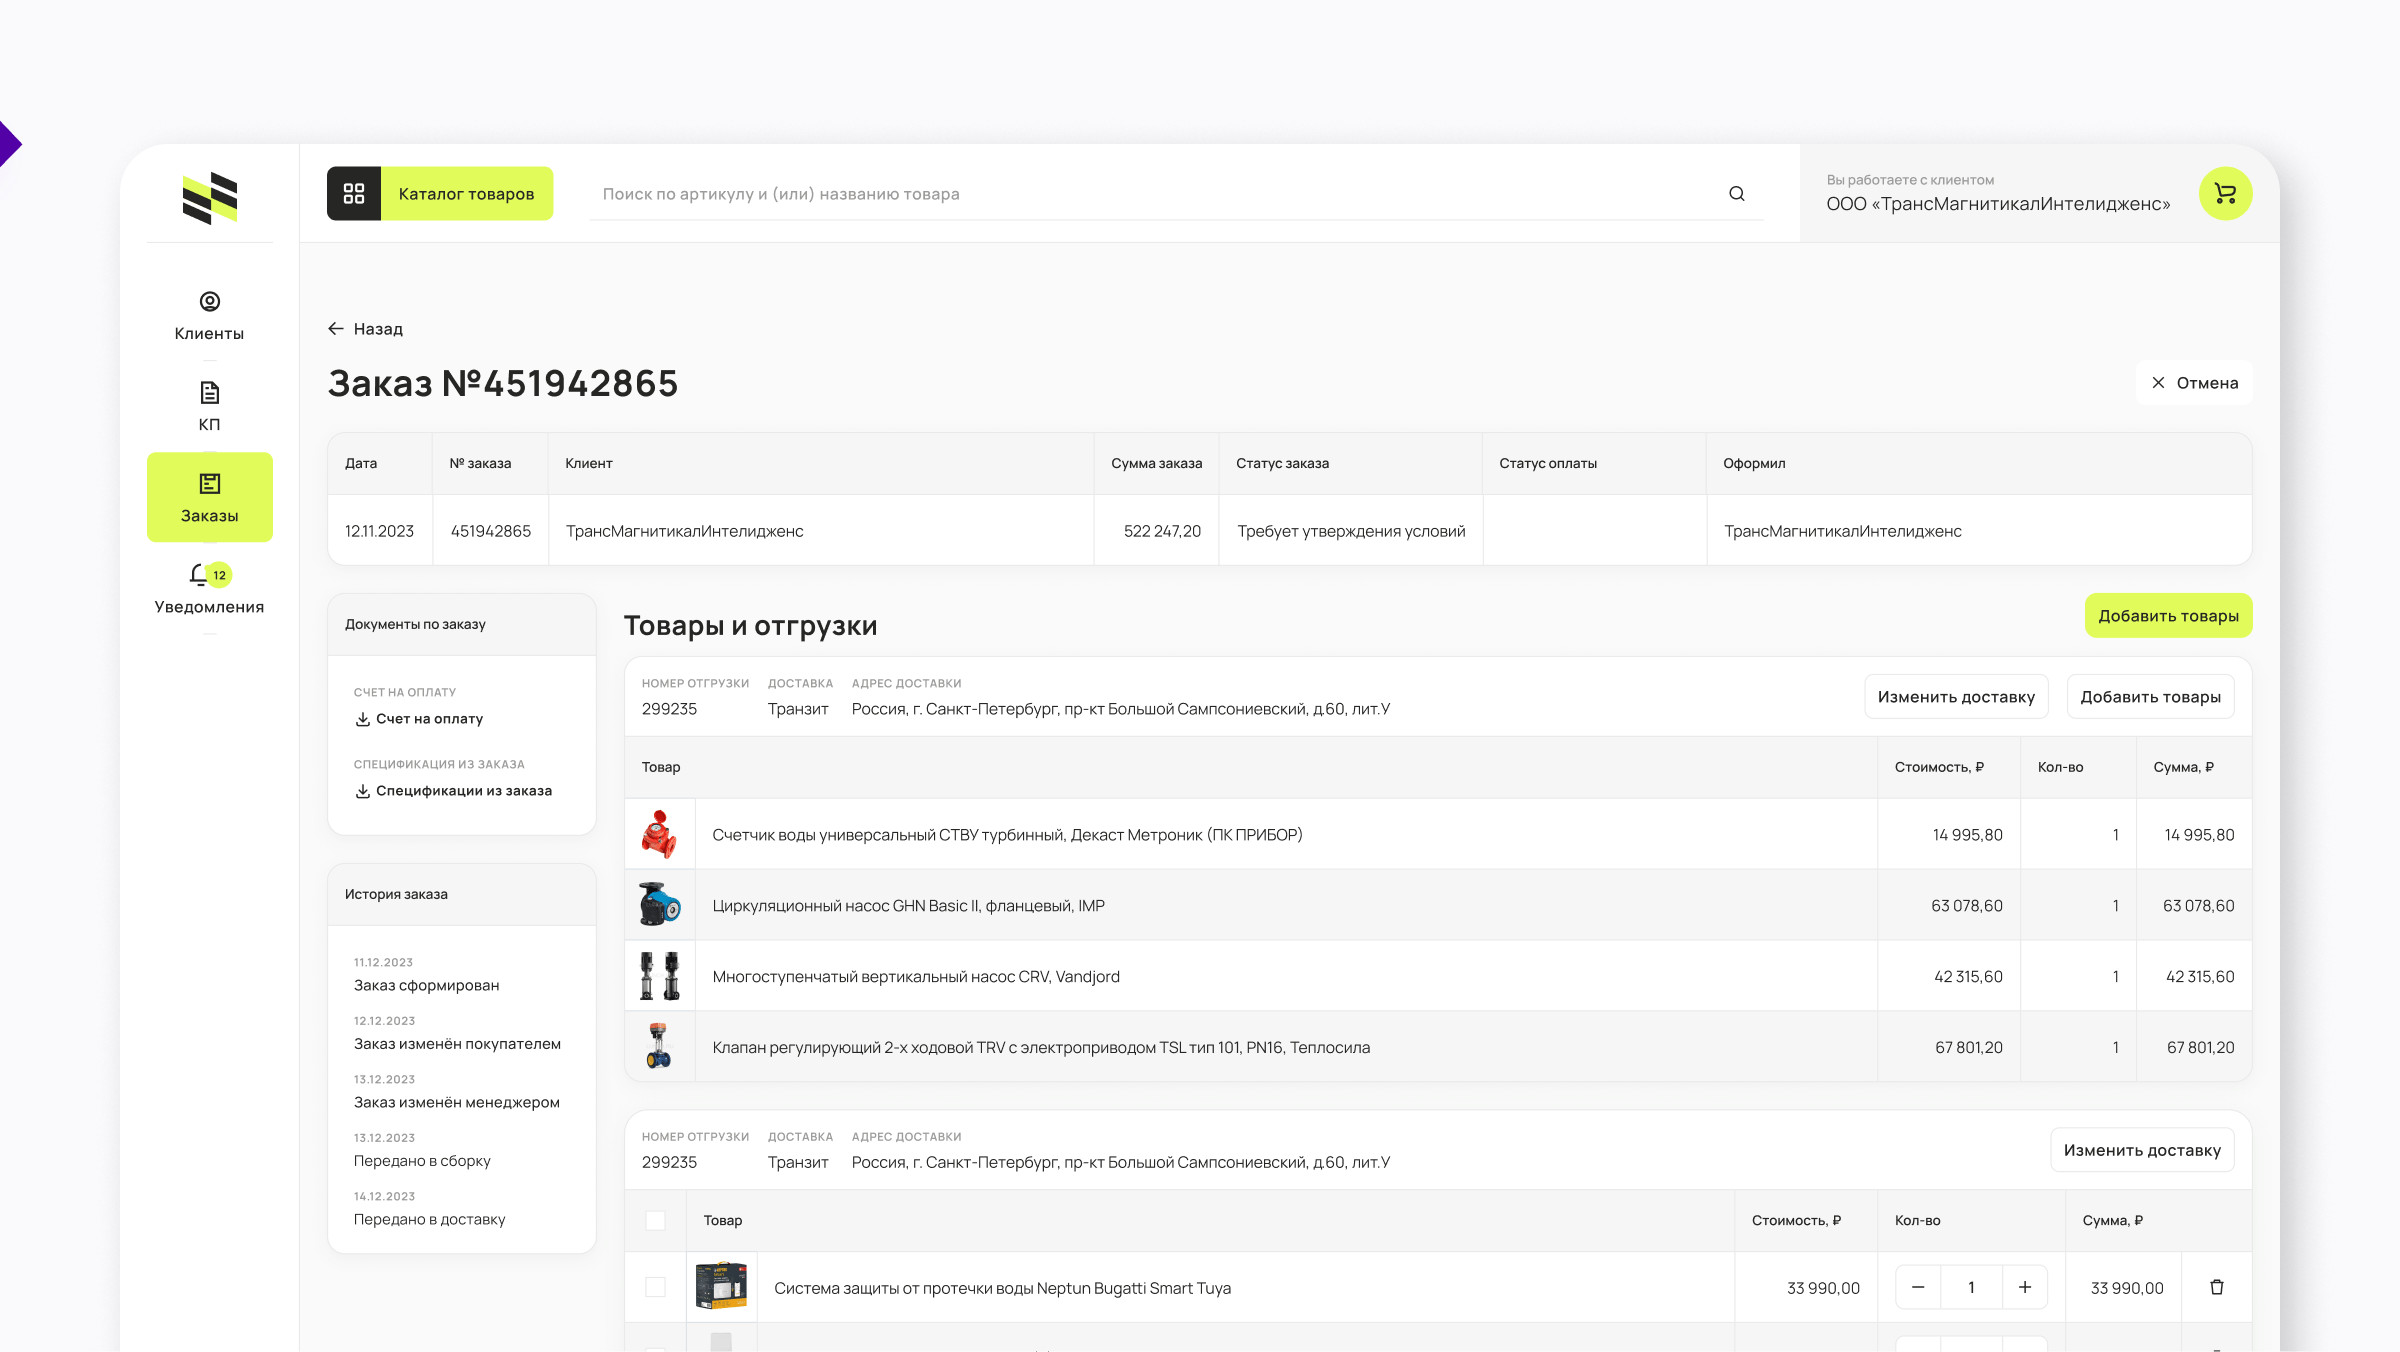Image resolution: width=2400 pixels, height=1352 pixels.
Task: Open Каталог товаров menu
Action: click(466, 193)
